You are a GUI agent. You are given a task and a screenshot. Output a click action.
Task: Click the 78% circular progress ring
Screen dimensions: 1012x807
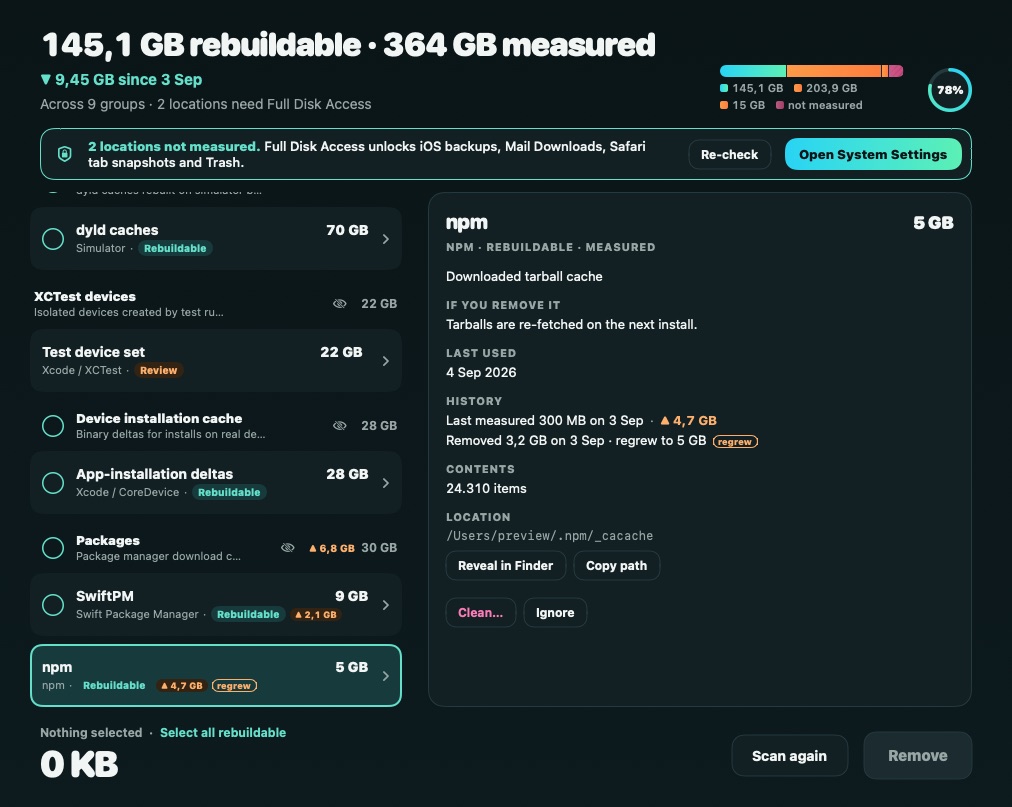coord(949,90)
